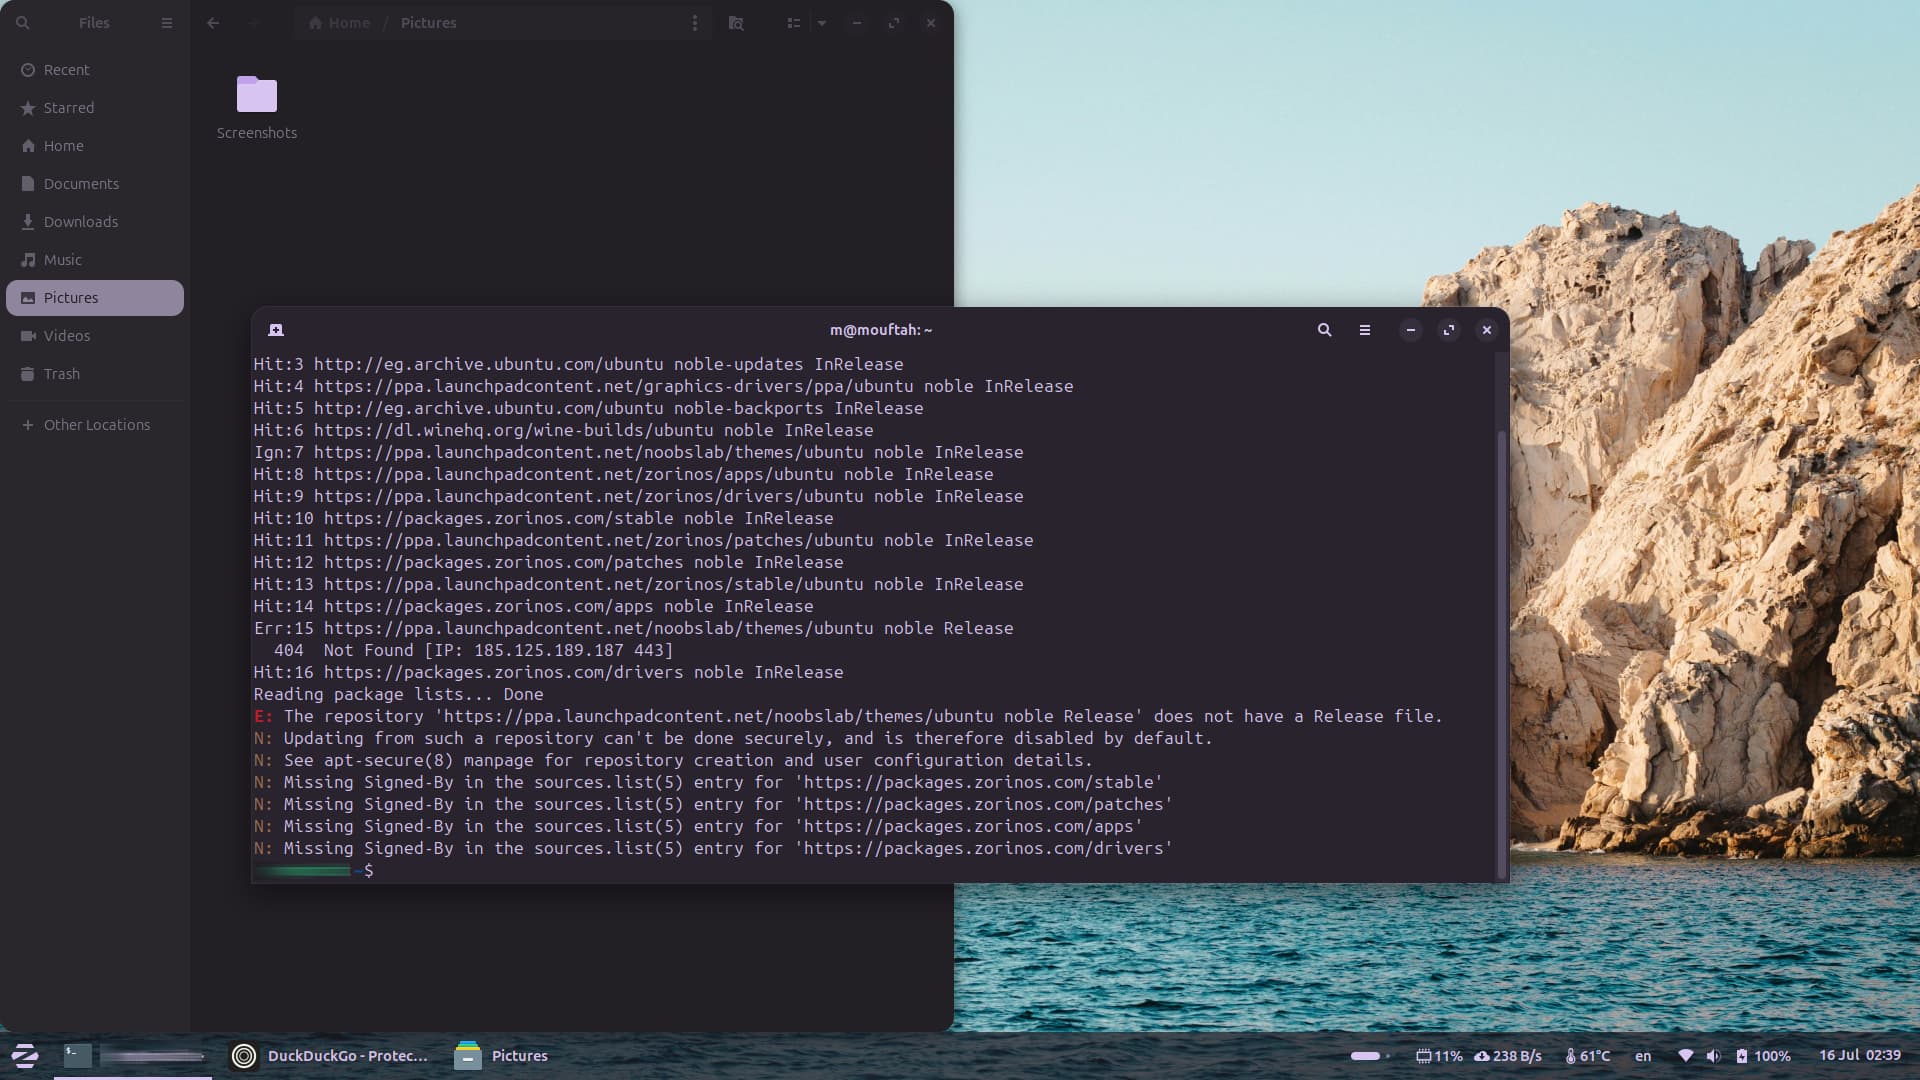
Task: Close the terminal window
Action: pyautogui.click(x=1487, y=330)
